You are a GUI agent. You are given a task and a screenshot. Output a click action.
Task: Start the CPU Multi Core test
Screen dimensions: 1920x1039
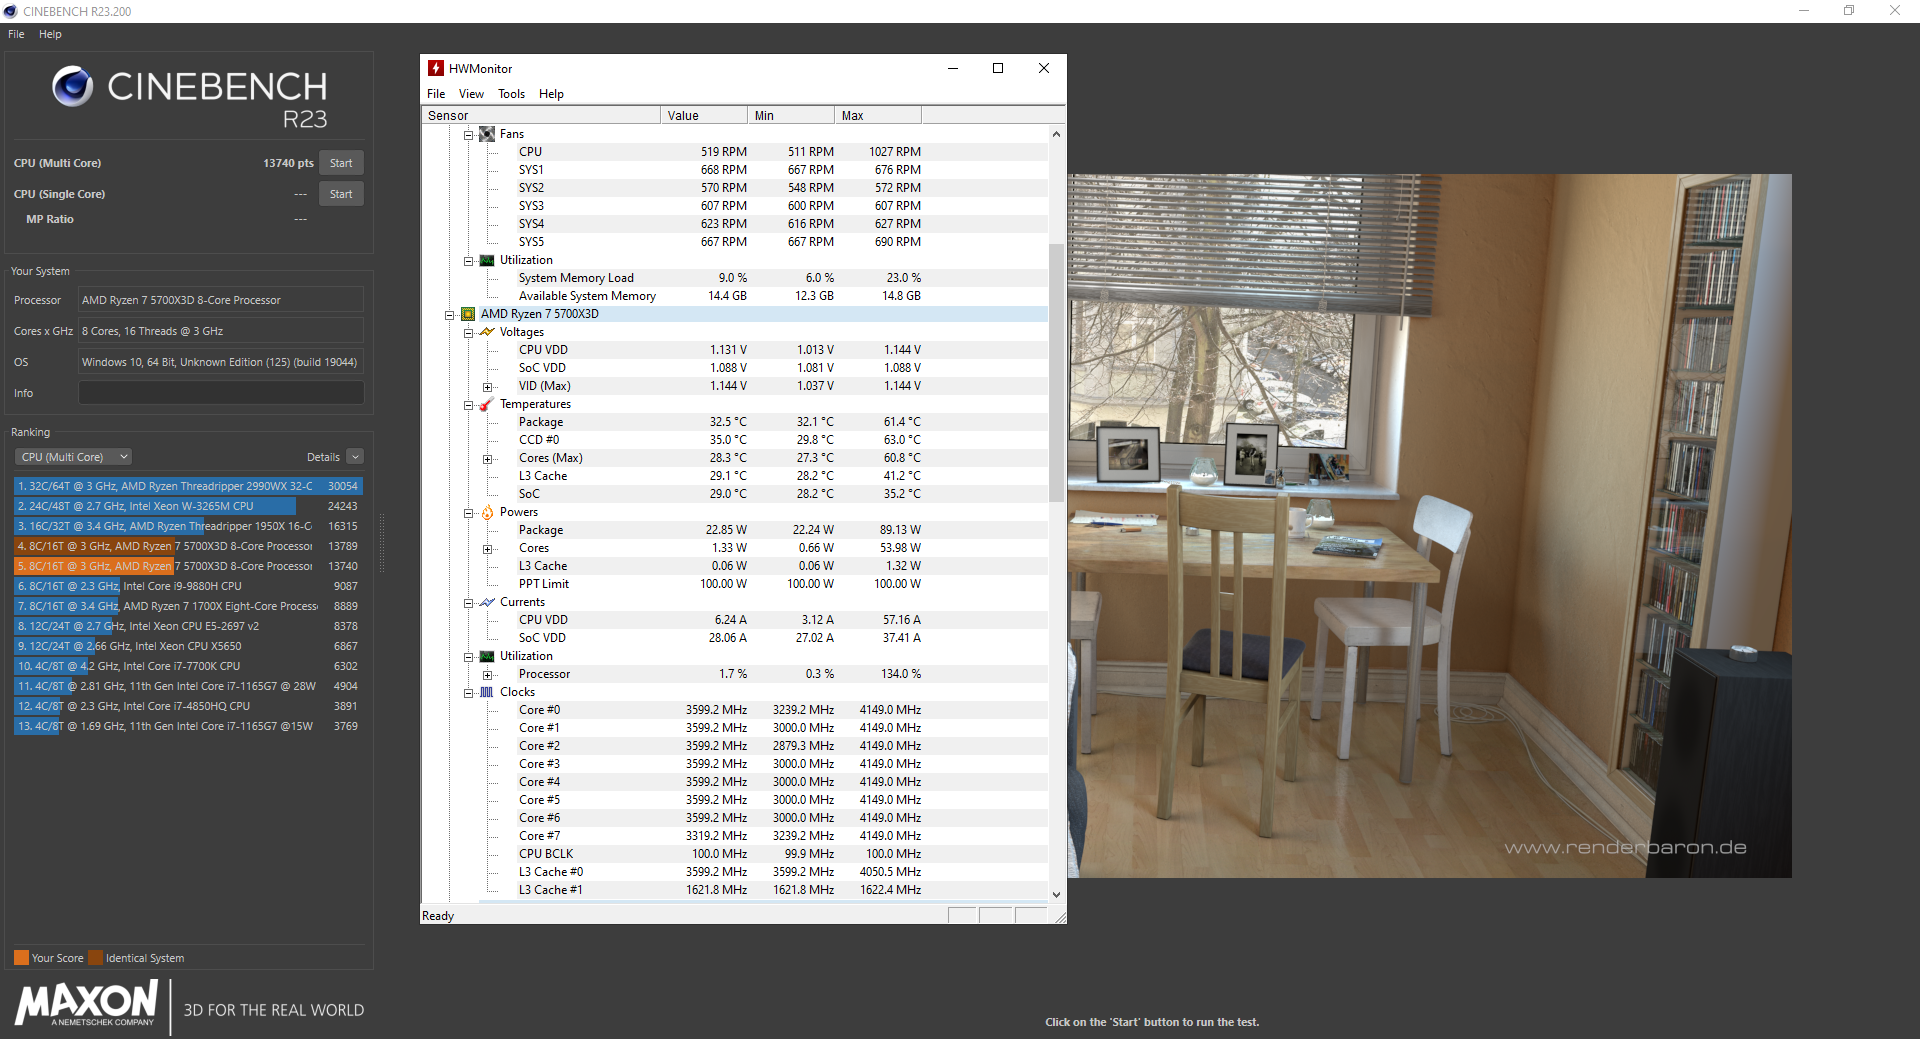click(341, 163)
